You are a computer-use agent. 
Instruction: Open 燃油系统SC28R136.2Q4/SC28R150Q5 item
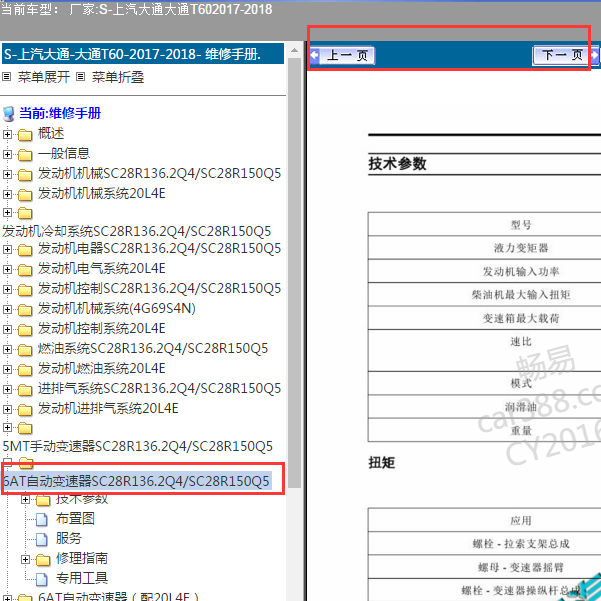153,348
